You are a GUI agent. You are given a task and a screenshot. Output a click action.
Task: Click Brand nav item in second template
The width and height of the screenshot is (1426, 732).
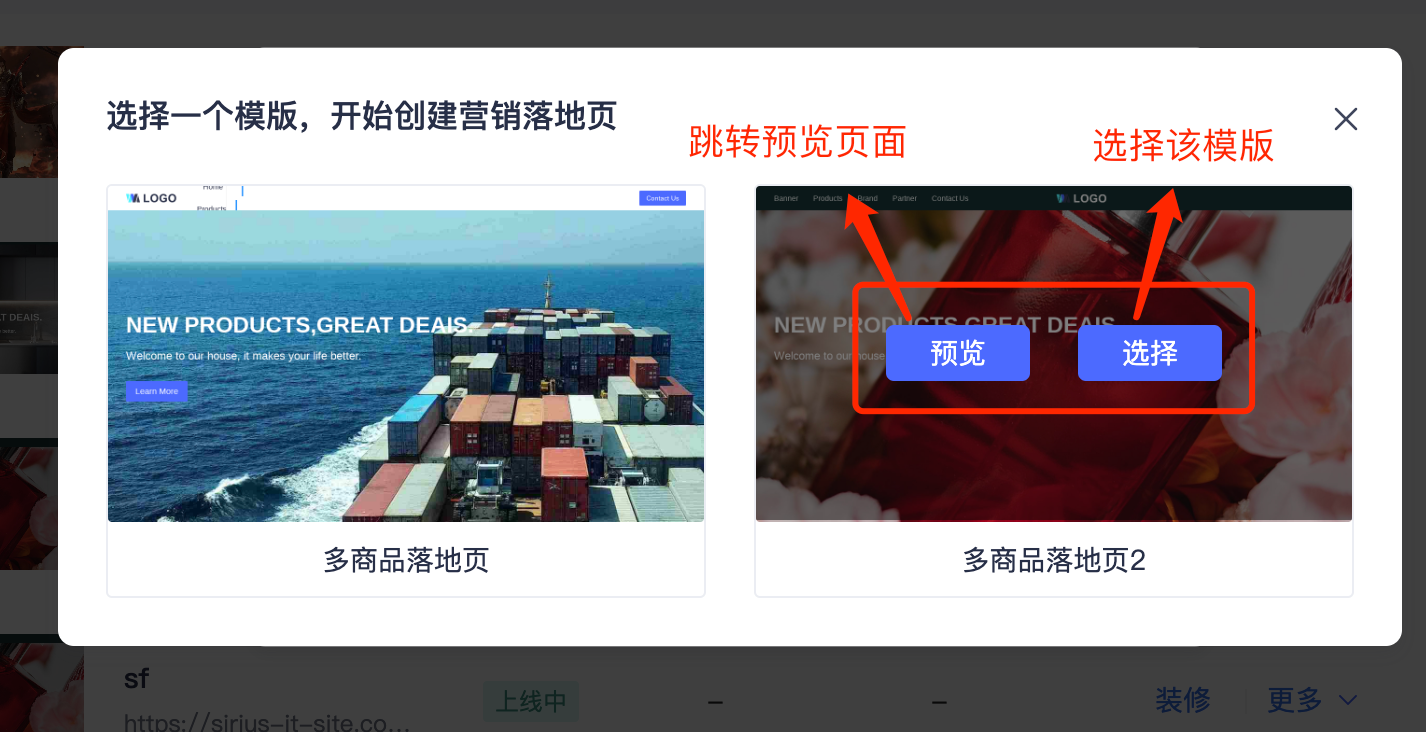coord(868,198)
